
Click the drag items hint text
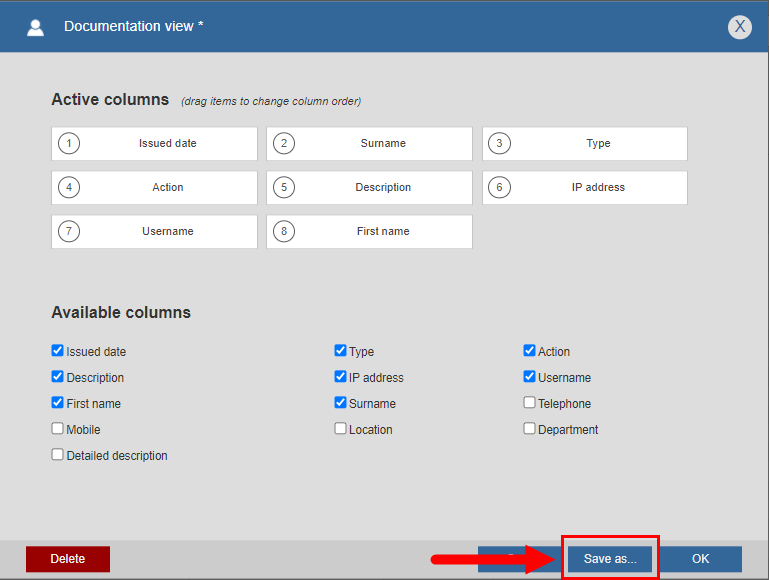[271, 101]
